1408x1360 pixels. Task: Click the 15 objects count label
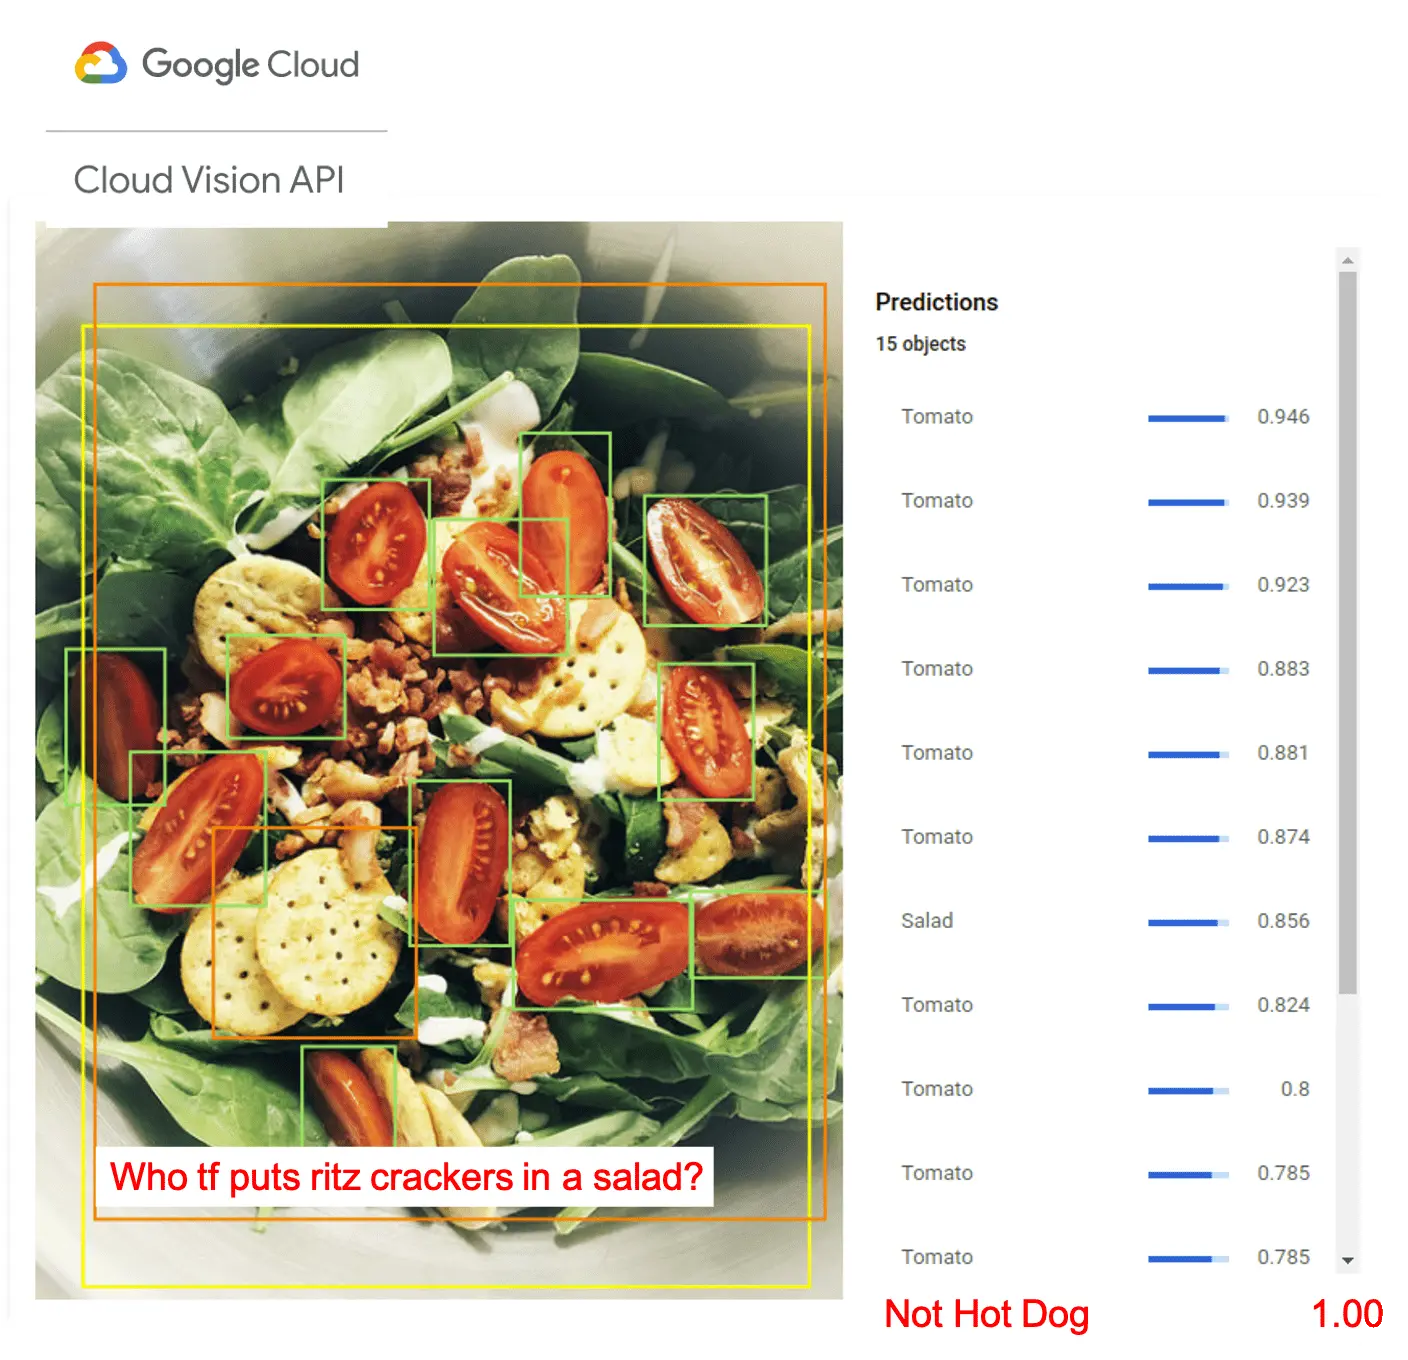point(921,344)
